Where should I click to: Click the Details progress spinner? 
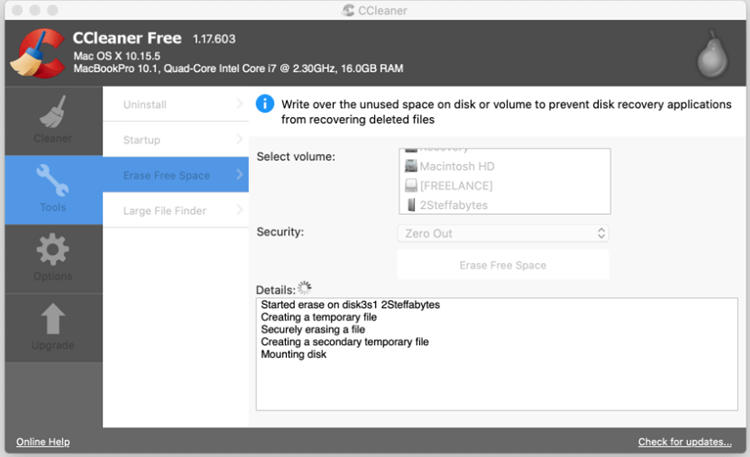point(304,288)
